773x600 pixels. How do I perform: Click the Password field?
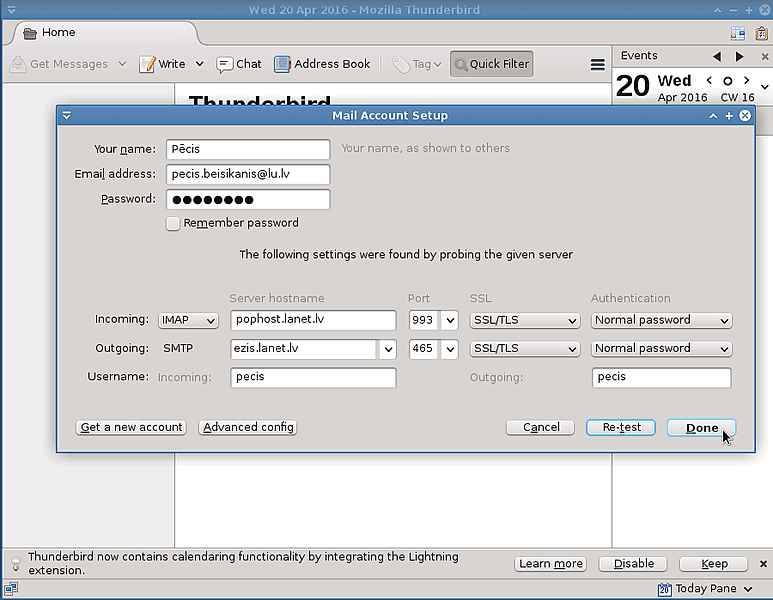click(248, 199)
